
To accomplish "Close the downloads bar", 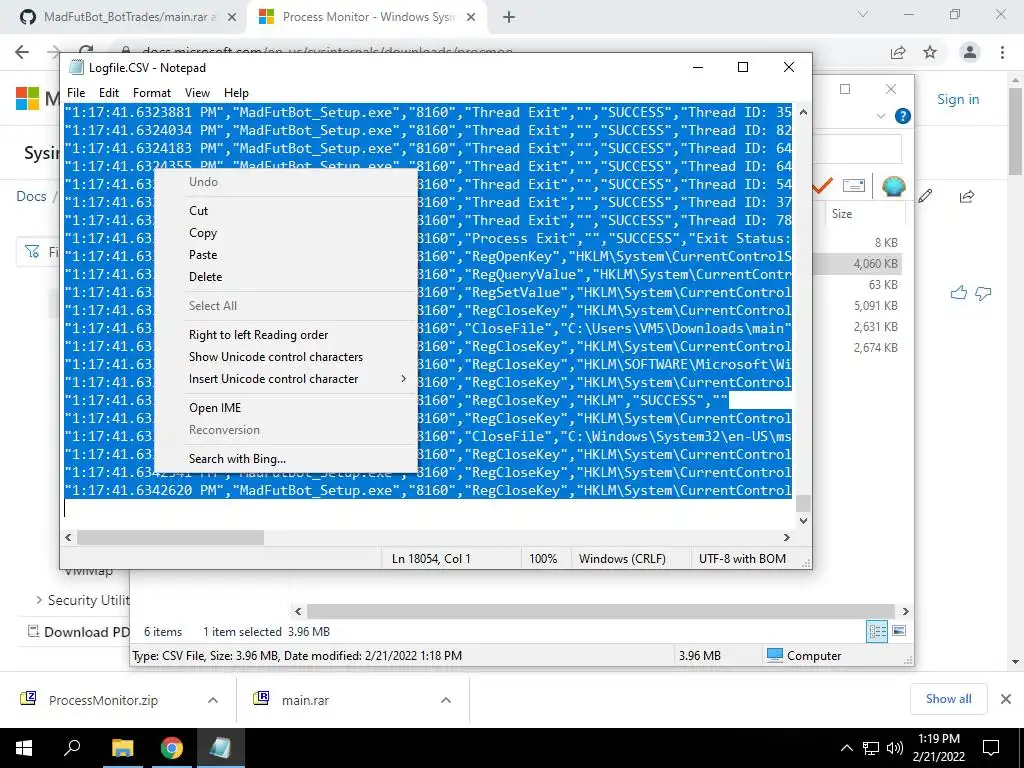I will pyautogui.click(x=1006, y=699).
